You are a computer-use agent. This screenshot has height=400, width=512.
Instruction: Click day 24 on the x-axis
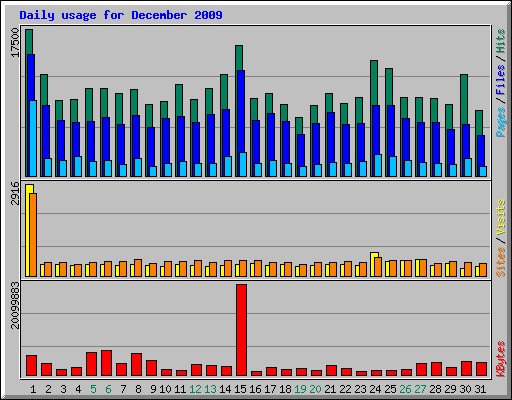tap(375, 389)
